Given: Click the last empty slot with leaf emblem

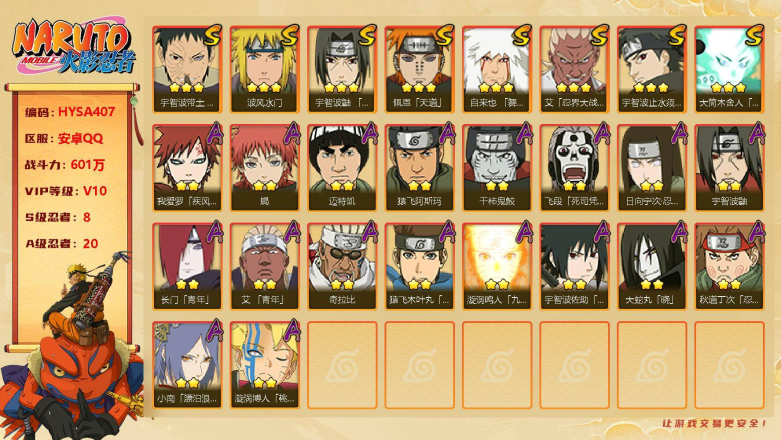Looking at the screenshot, I should coord(729,365).
